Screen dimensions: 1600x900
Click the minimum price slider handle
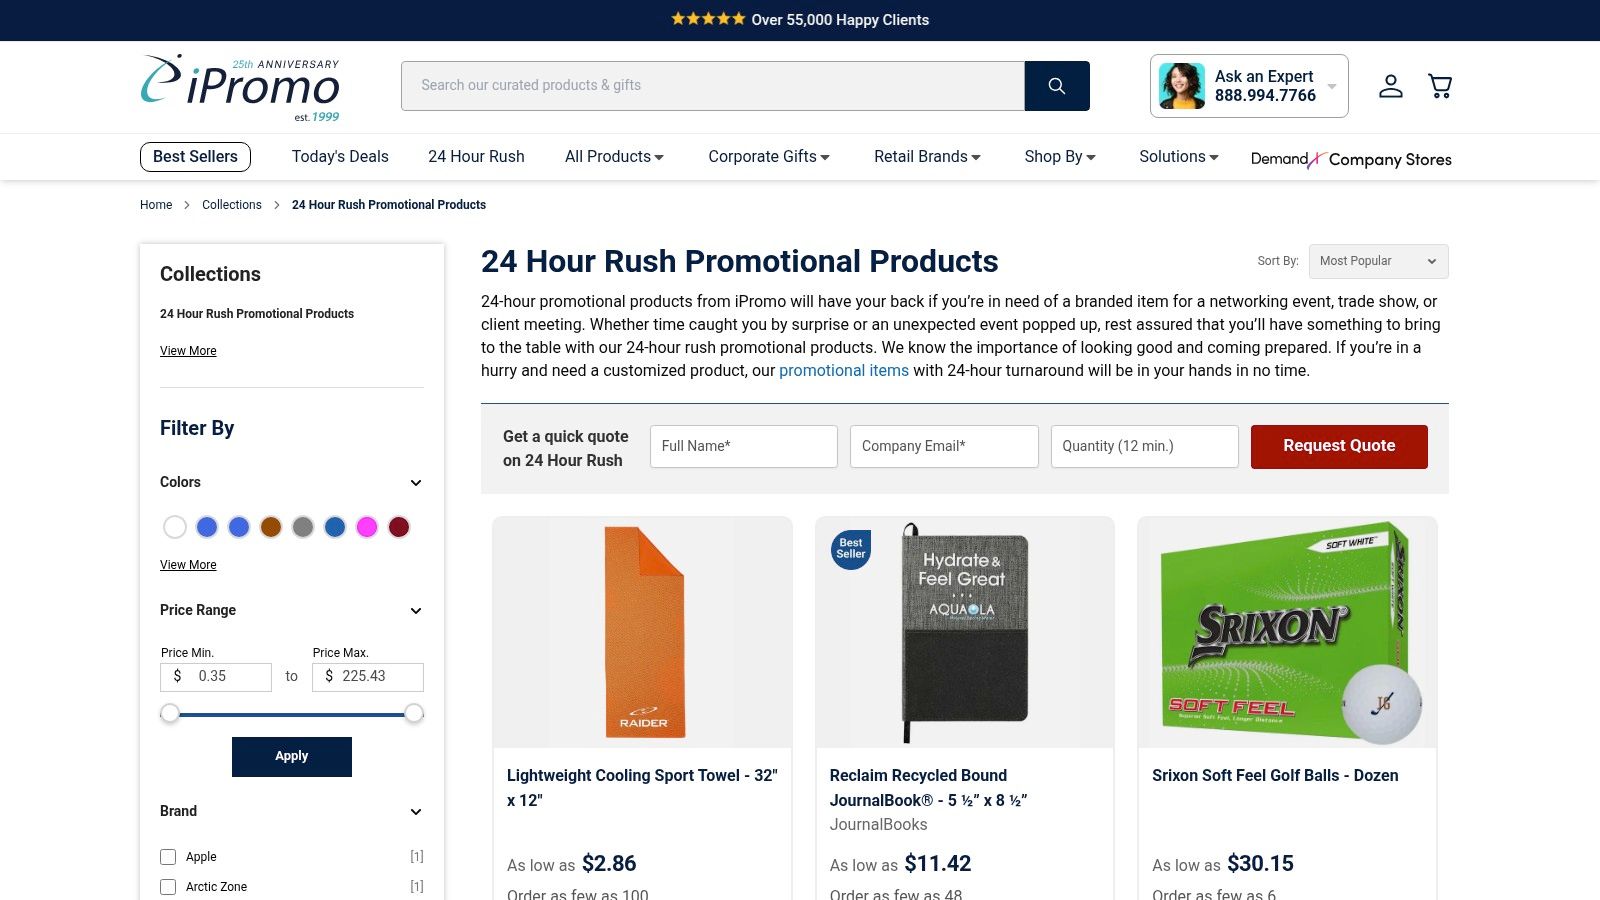tap(170, 713)
